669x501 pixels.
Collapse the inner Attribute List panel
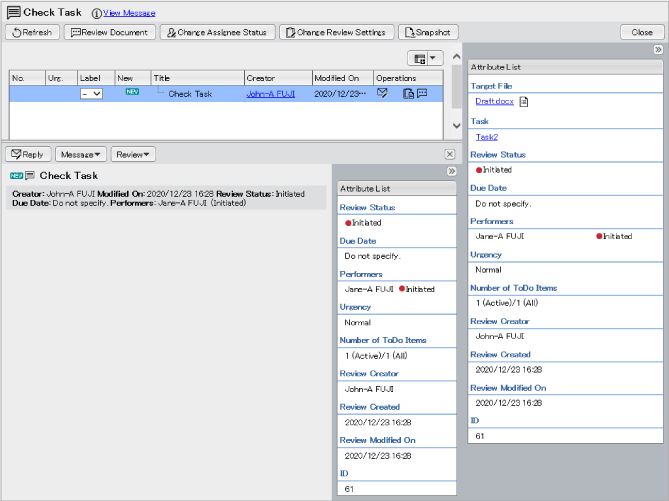pyautogui.click(x=452, y=172)
